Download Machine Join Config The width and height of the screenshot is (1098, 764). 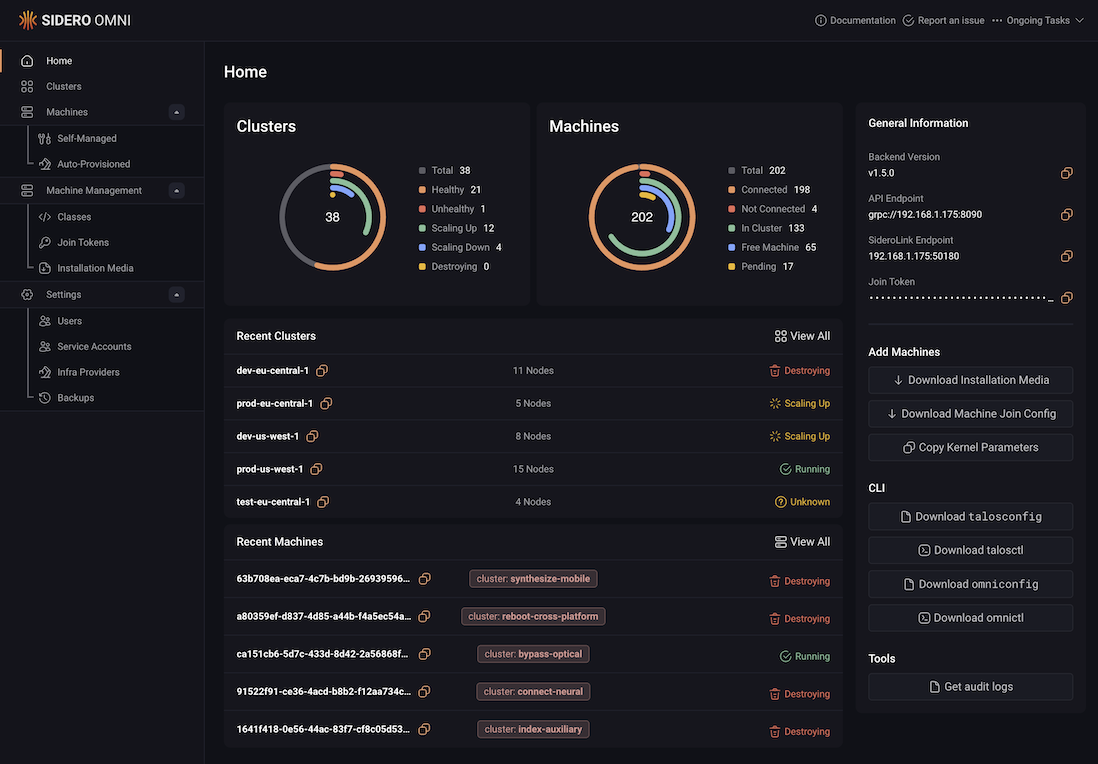(971, 414)
